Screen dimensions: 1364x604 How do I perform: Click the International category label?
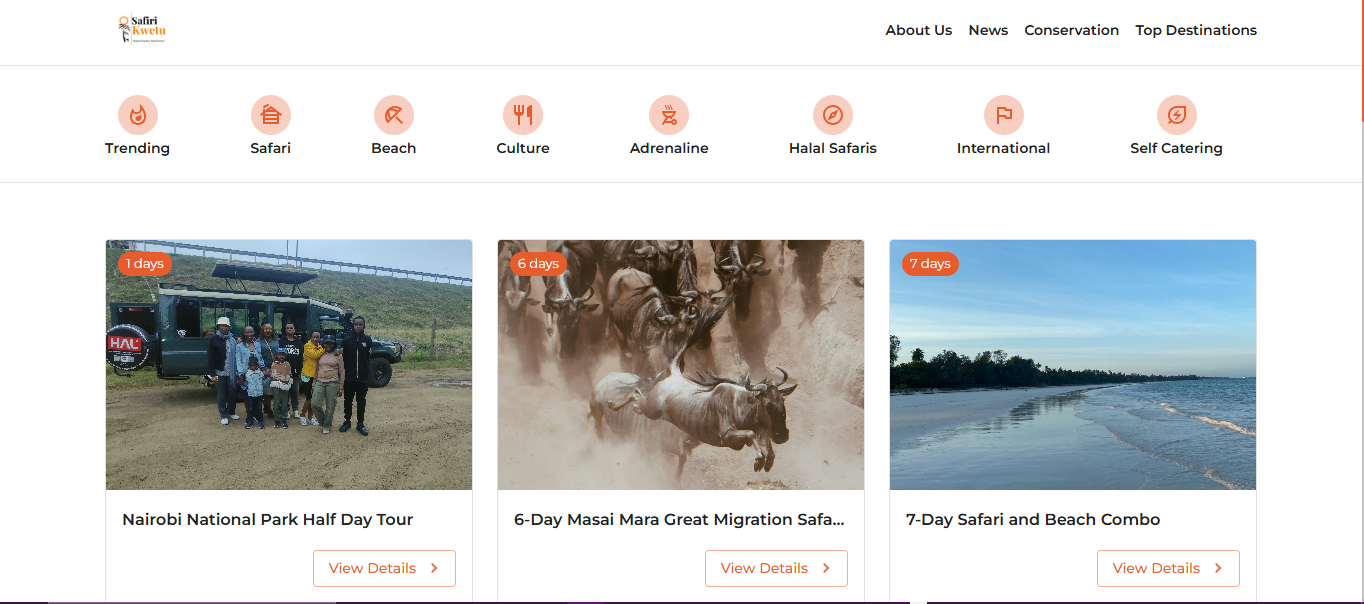[x=1004, y=148]
